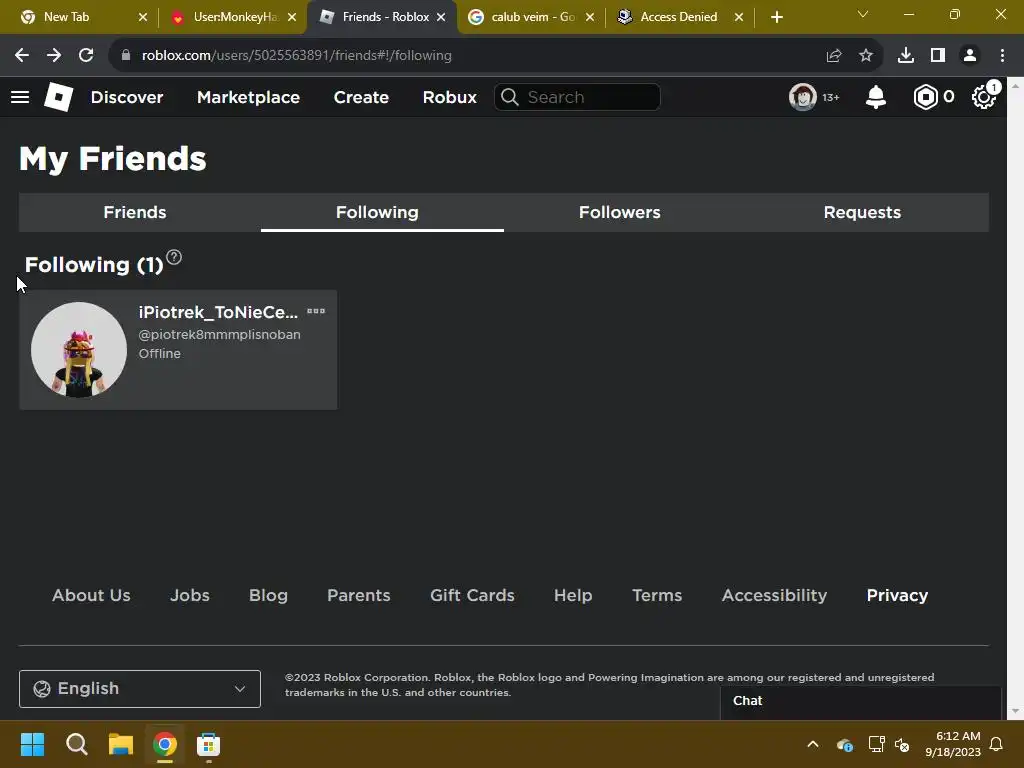Open iPiotrek avatar thumbnail
1024x768 pixels.
tap(79, 349)
